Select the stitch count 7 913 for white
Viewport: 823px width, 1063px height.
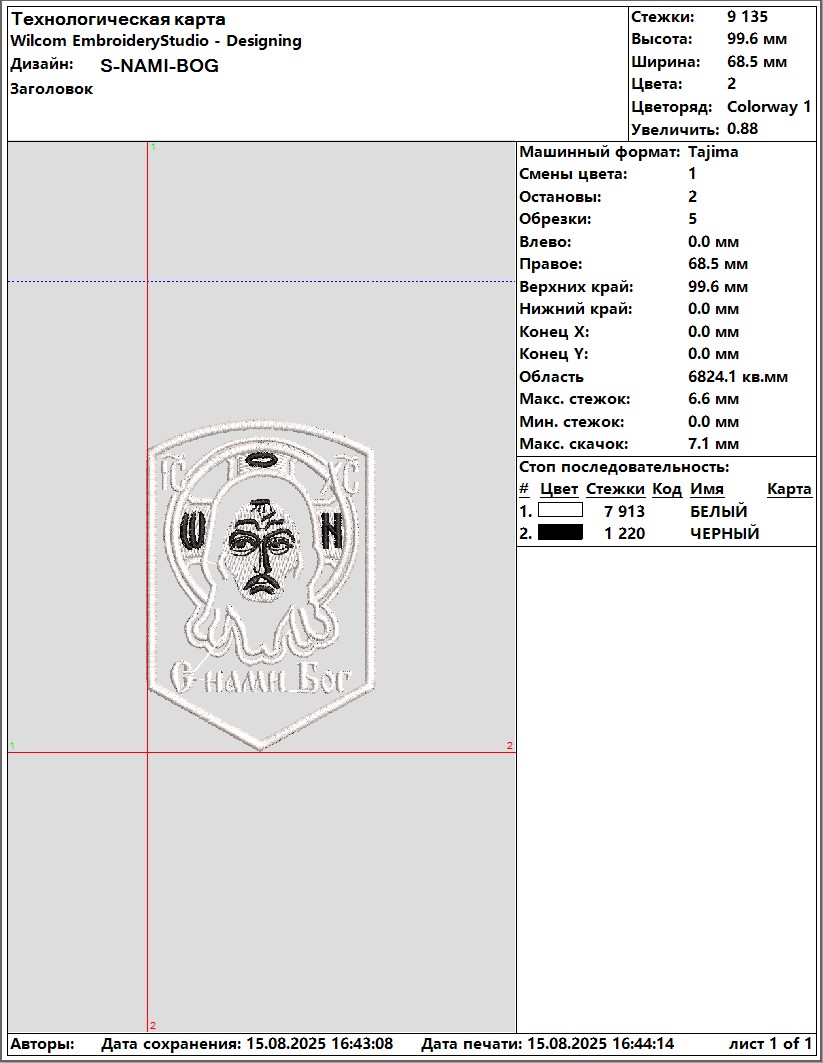tap(624, 511)
